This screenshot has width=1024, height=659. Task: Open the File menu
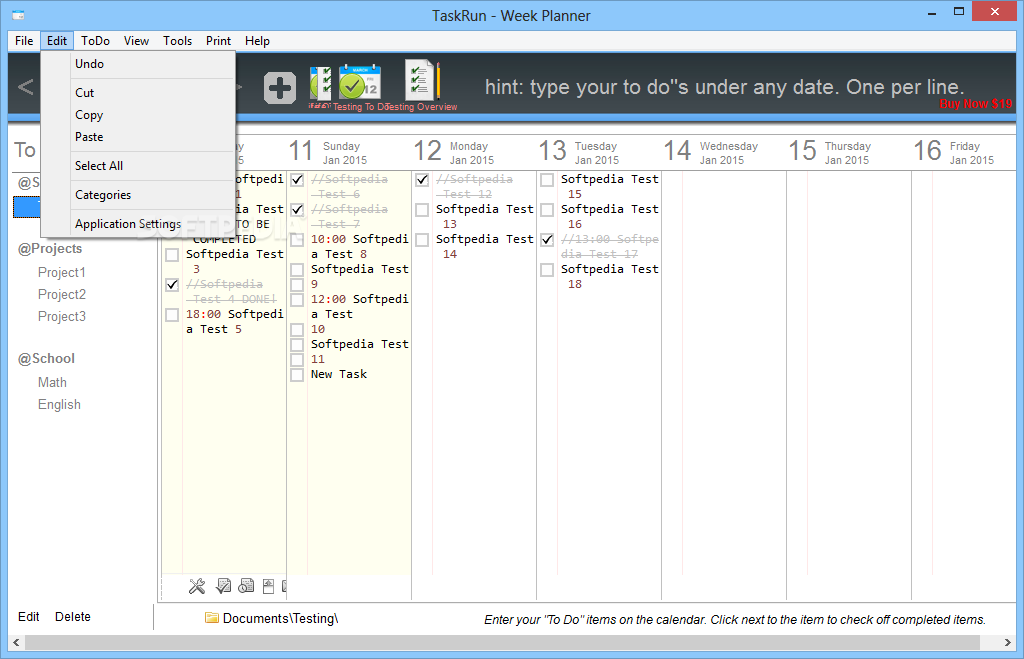tap(24, 40)
